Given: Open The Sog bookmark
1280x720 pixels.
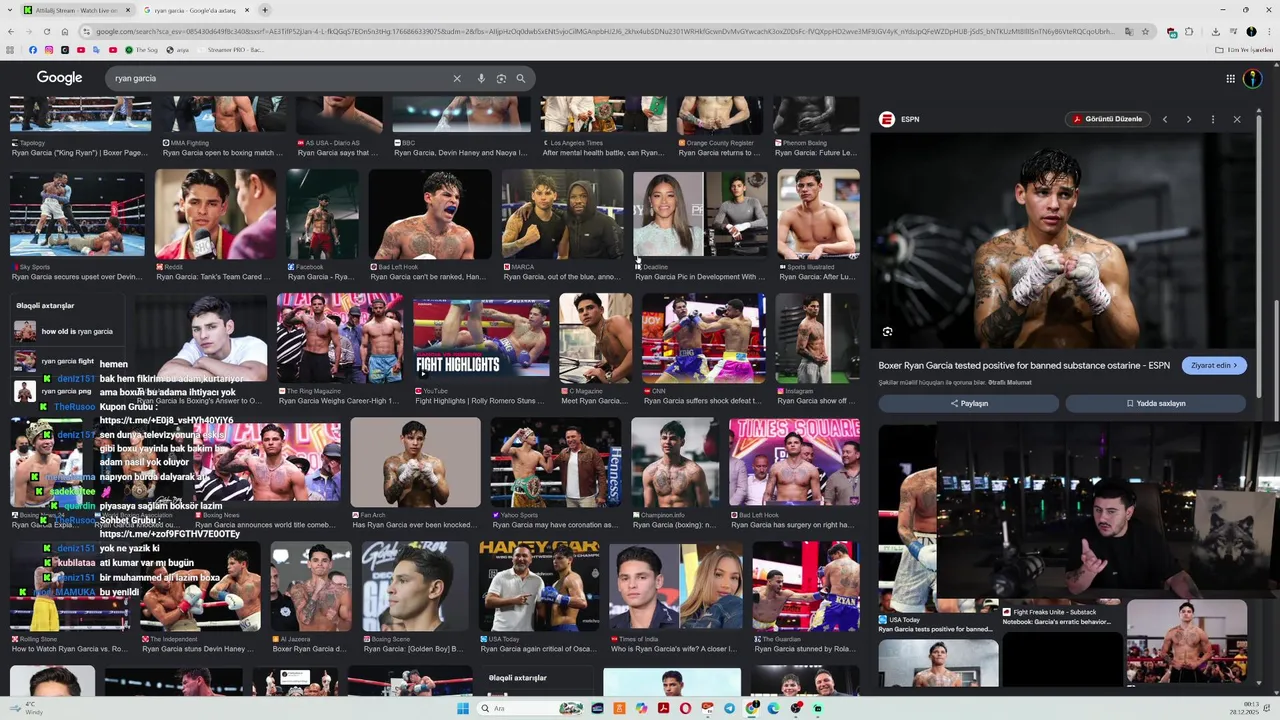Looking at the screenshot, I should pyautogui.click(x=141, y=49).
